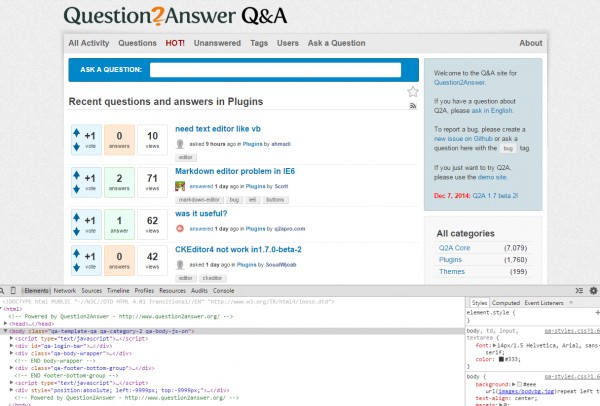The width and height of the screenshot is (600, 406).
Task: Upvote 'need text editor like vb'
Action: coord(77,132)
